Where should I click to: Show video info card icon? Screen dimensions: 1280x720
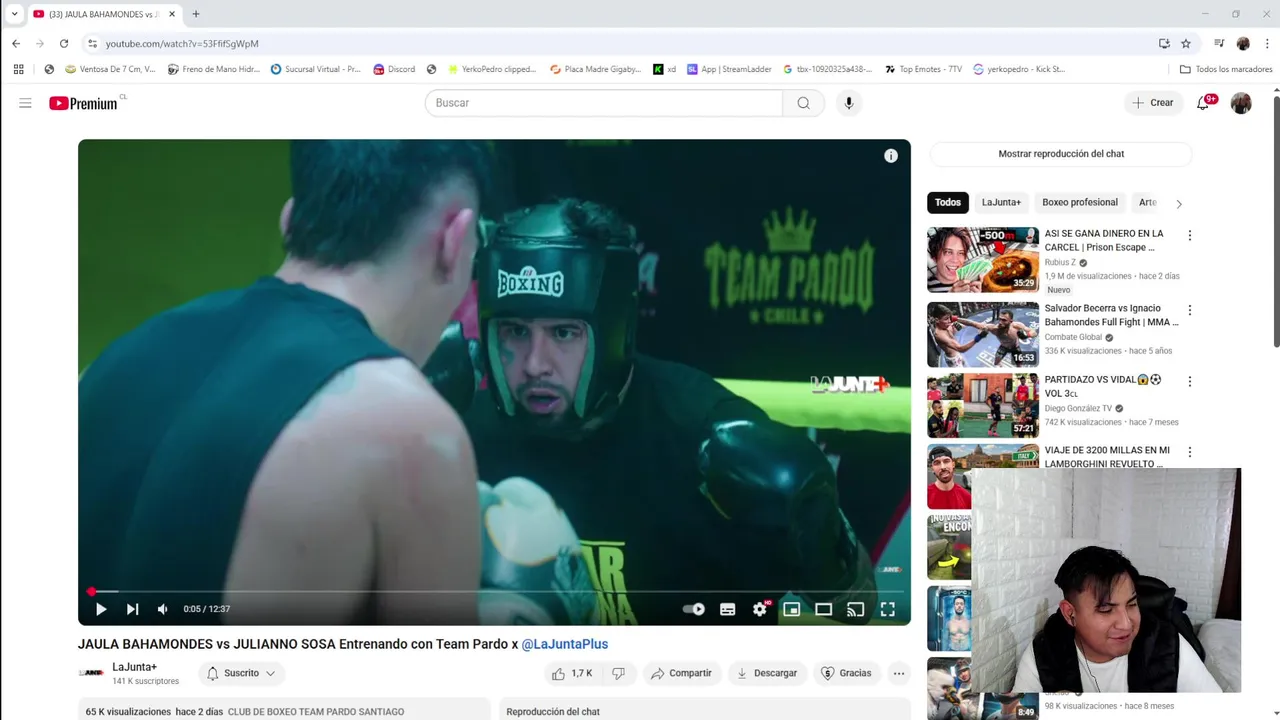(x=891, y=156)
